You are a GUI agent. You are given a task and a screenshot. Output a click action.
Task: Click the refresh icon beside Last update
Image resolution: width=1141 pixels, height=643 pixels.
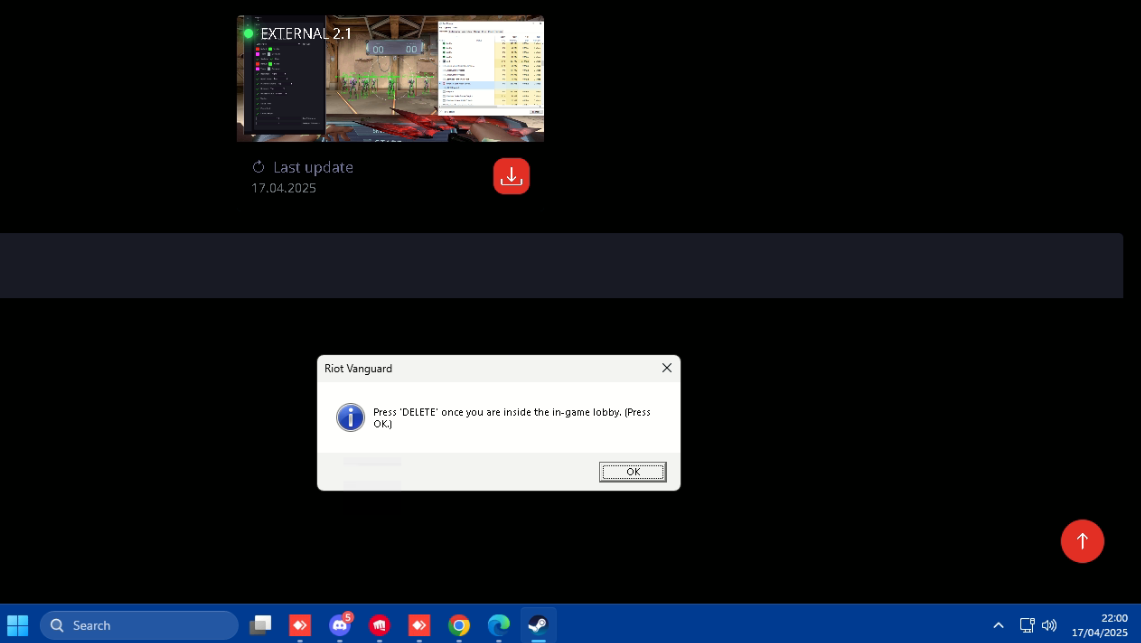click(x=258, y=167)
